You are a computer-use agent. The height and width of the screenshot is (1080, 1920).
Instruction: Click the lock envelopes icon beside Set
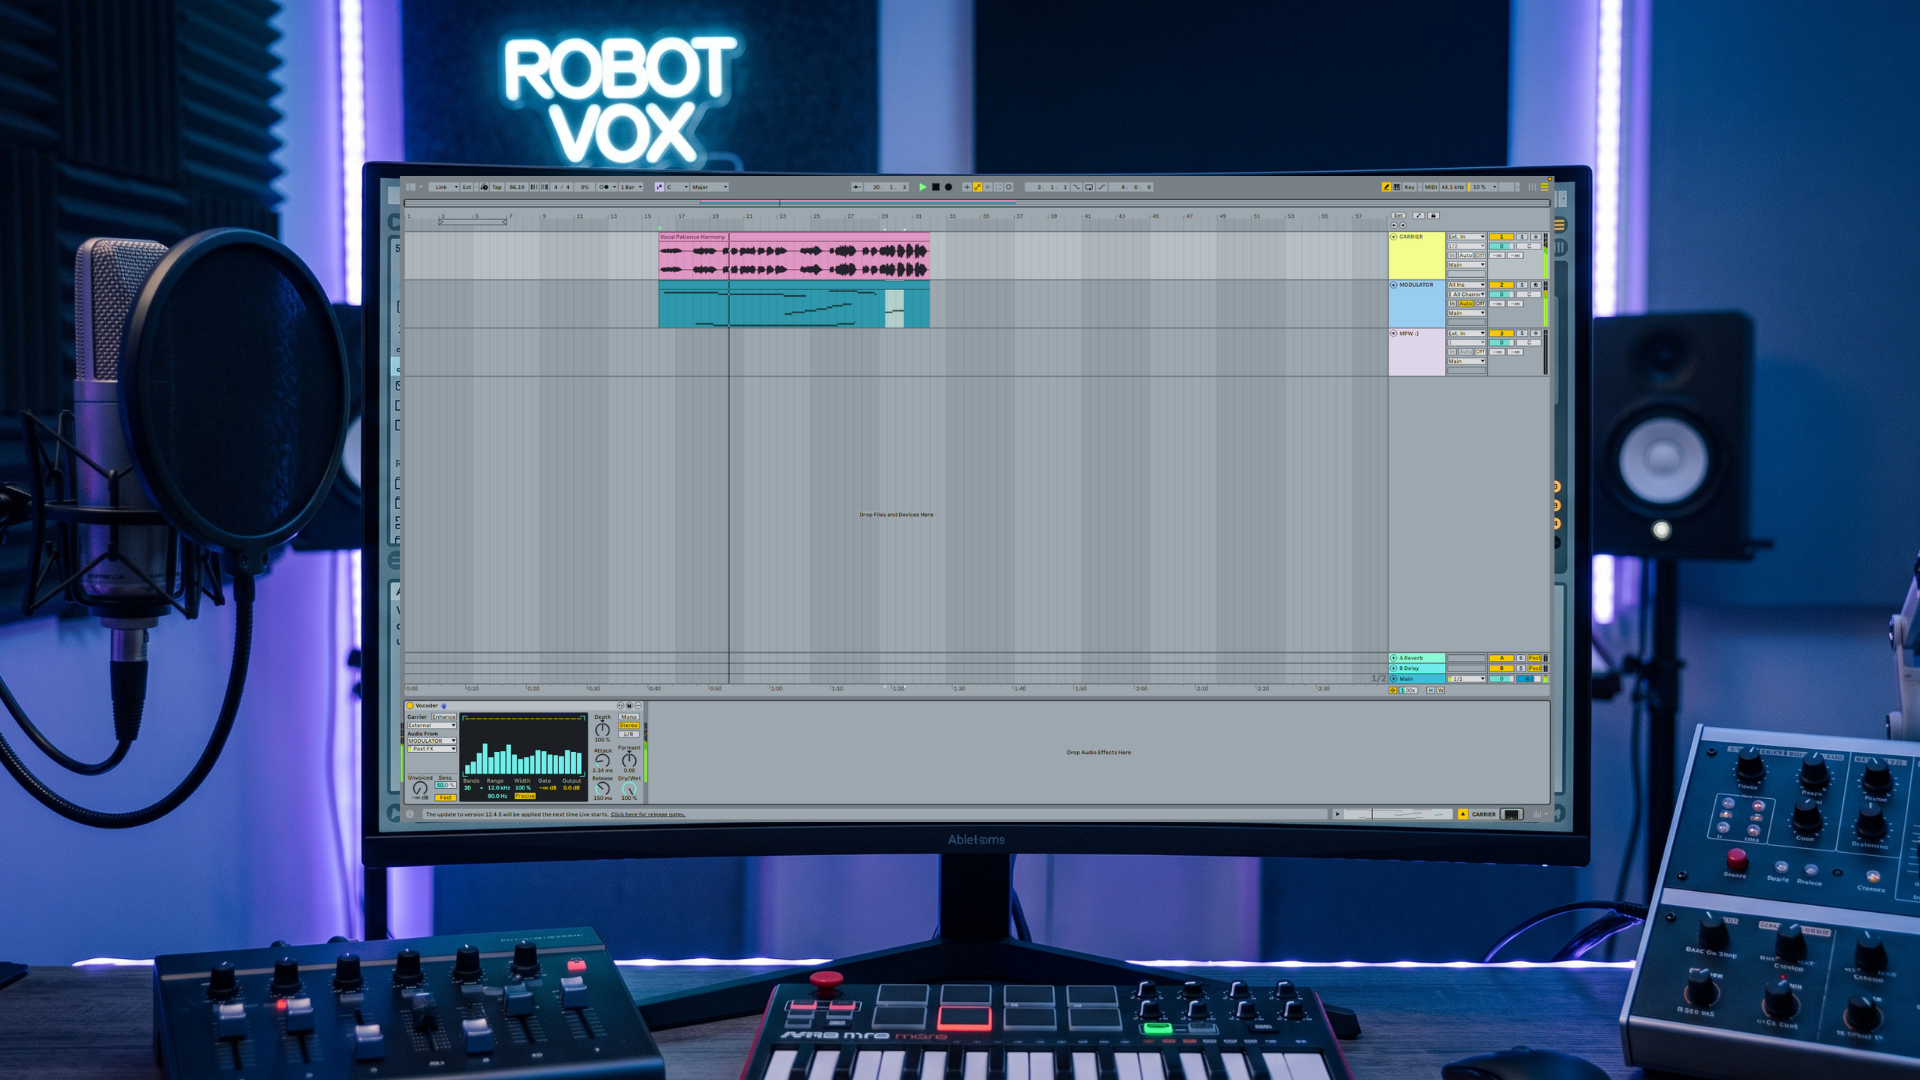[1433, 215]
